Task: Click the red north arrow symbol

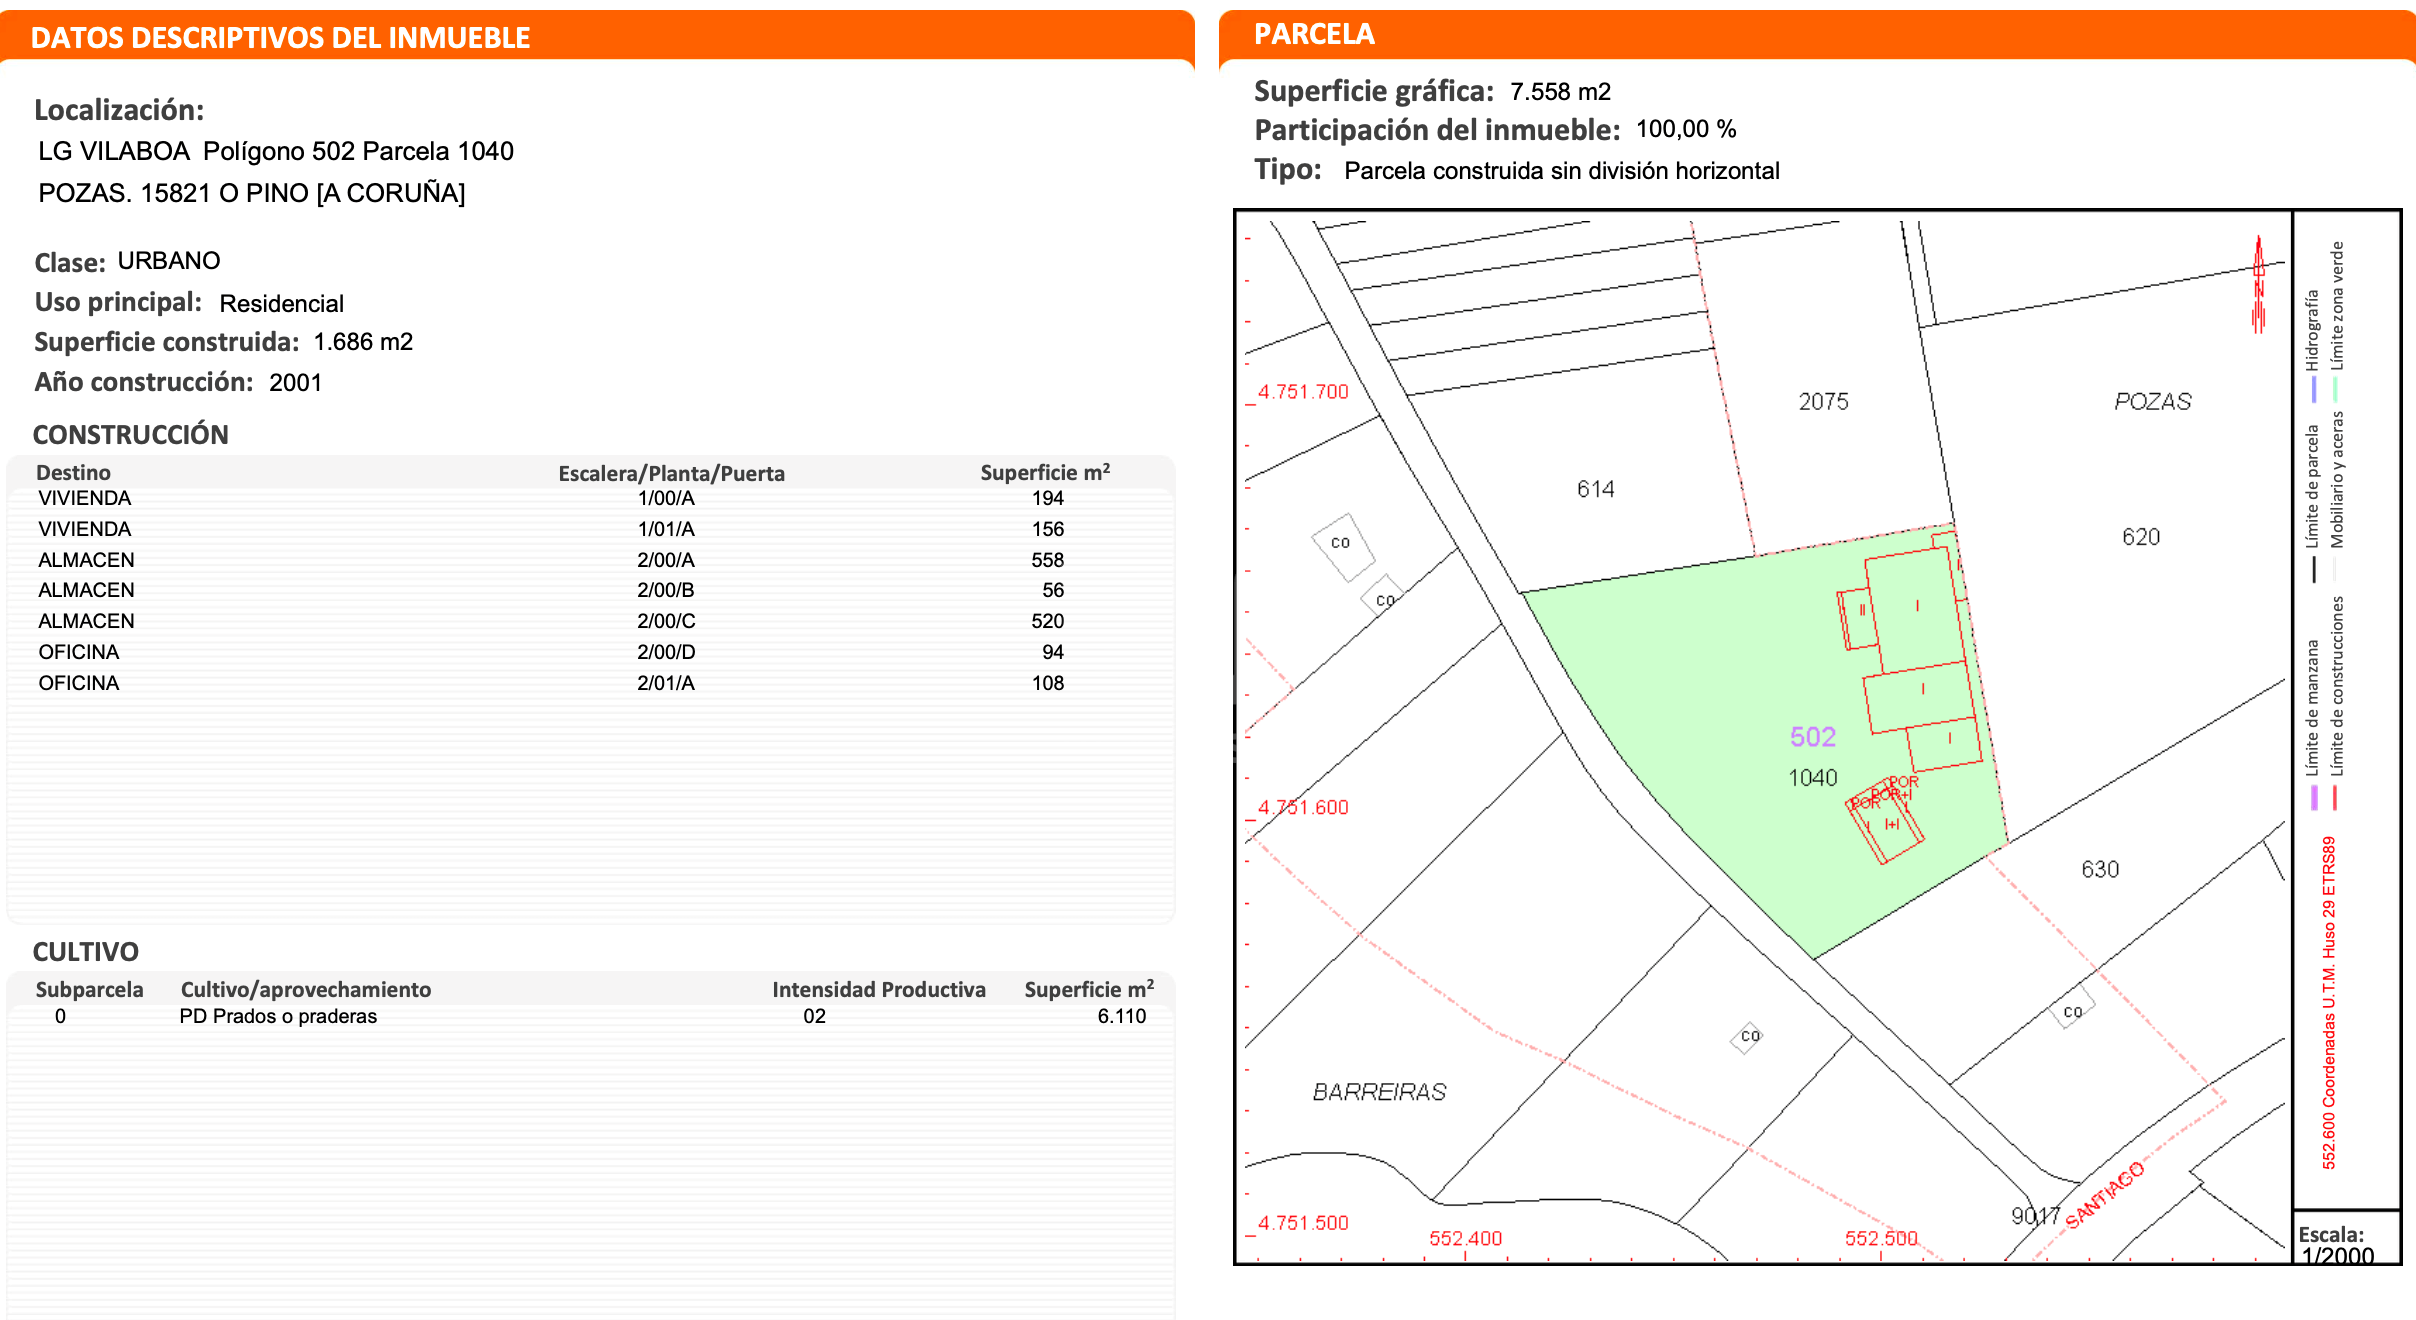Action: click(x=2258, y=285)
